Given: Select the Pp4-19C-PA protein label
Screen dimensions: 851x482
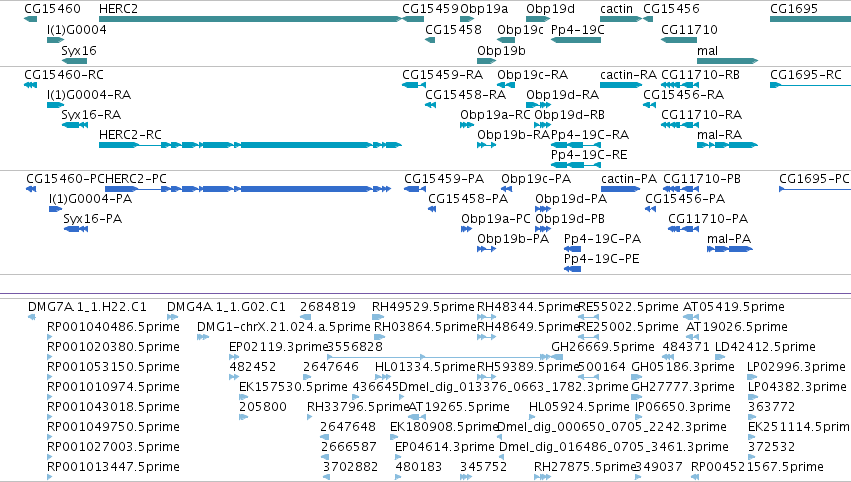Looking at the screenshot, I should point(602,239).
